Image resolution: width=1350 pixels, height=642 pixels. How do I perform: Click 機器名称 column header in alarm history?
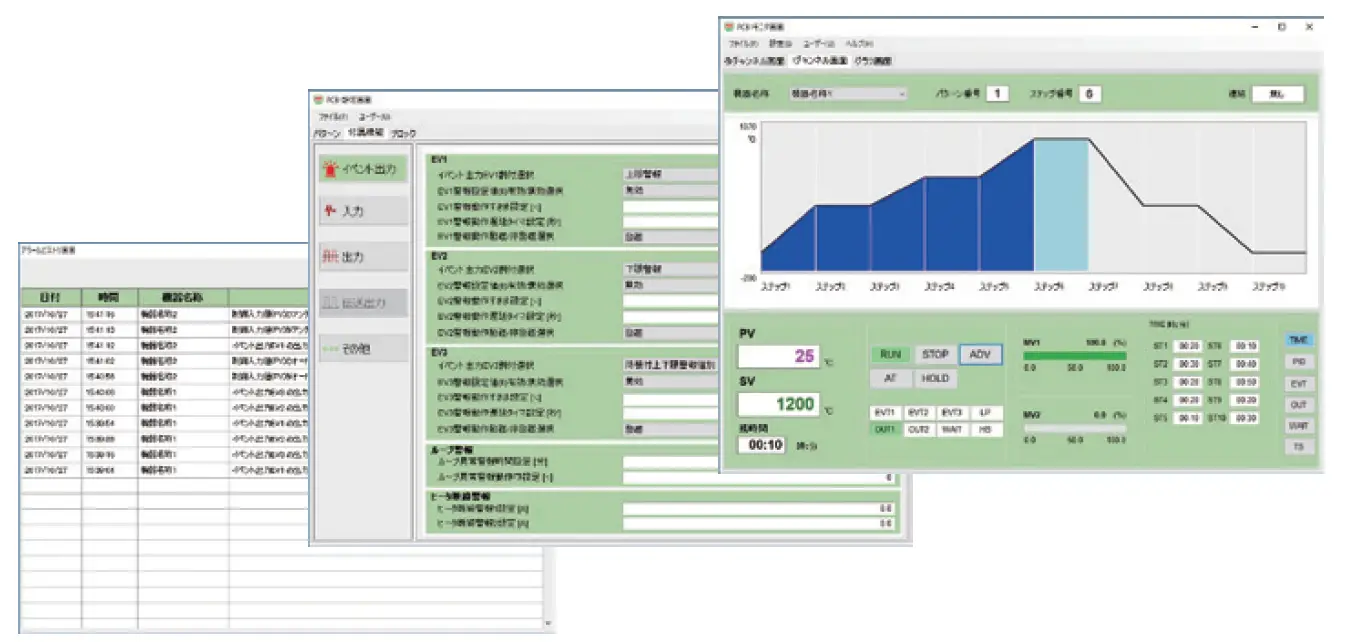(x=183, y=297)
